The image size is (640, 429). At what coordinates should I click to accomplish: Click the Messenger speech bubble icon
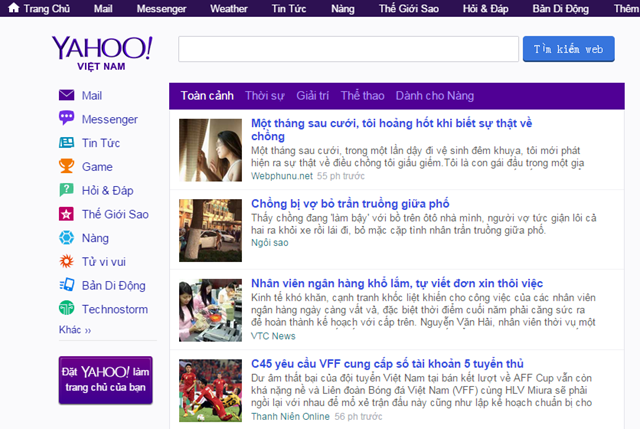[x=67, y=118]
